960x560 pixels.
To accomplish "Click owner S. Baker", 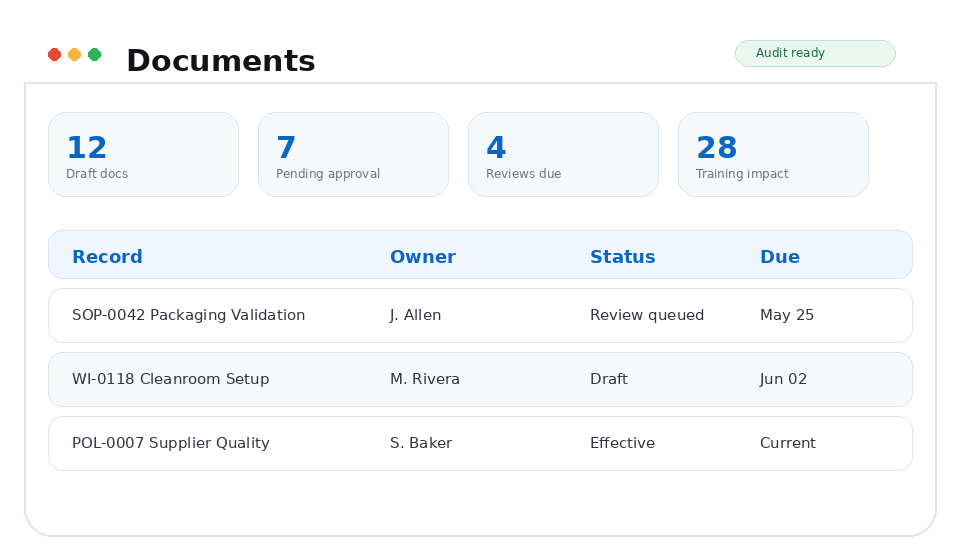I will tap(421, 442).
